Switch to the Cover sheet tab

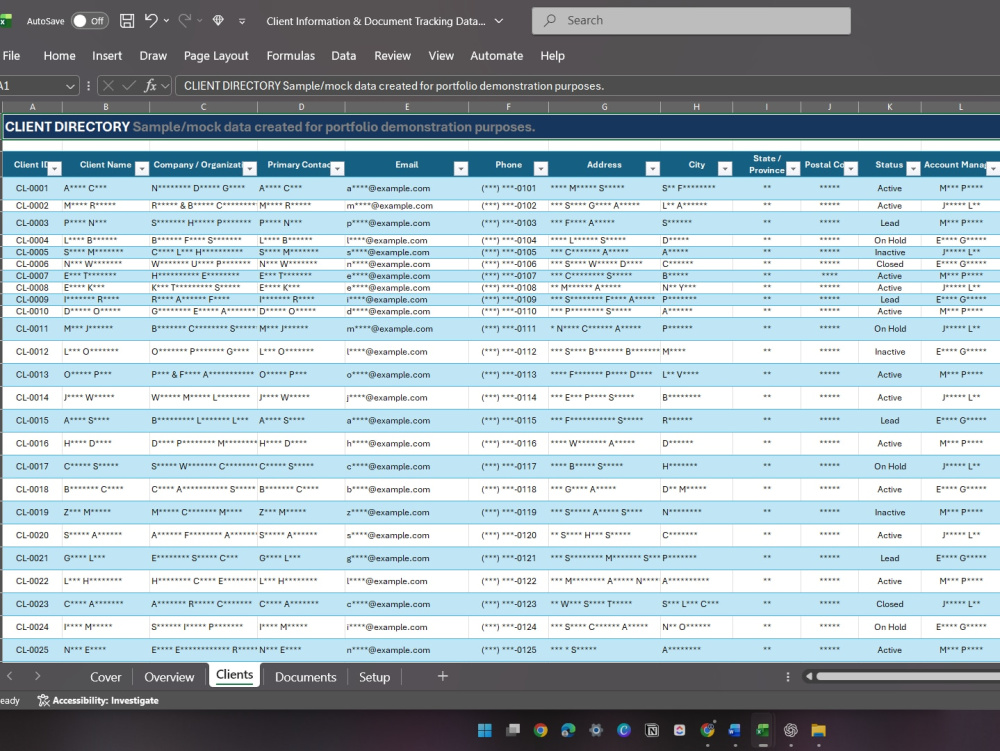[105, 677]
